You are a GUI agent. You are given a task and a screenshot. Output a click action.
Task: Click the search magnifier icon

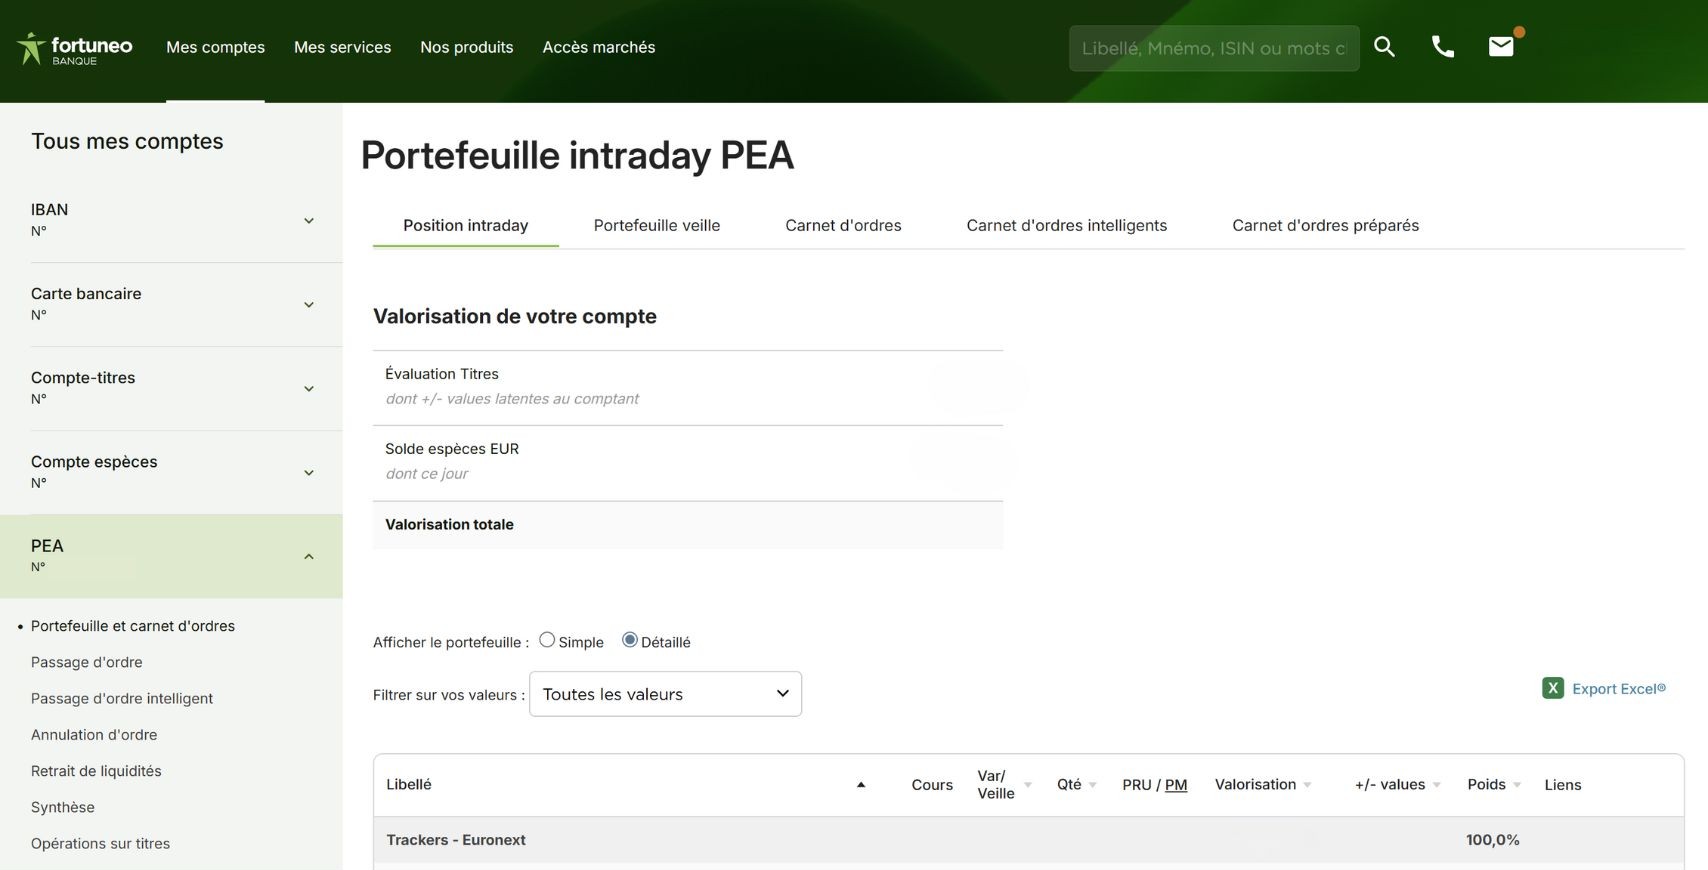click(x=1384, y=47)
